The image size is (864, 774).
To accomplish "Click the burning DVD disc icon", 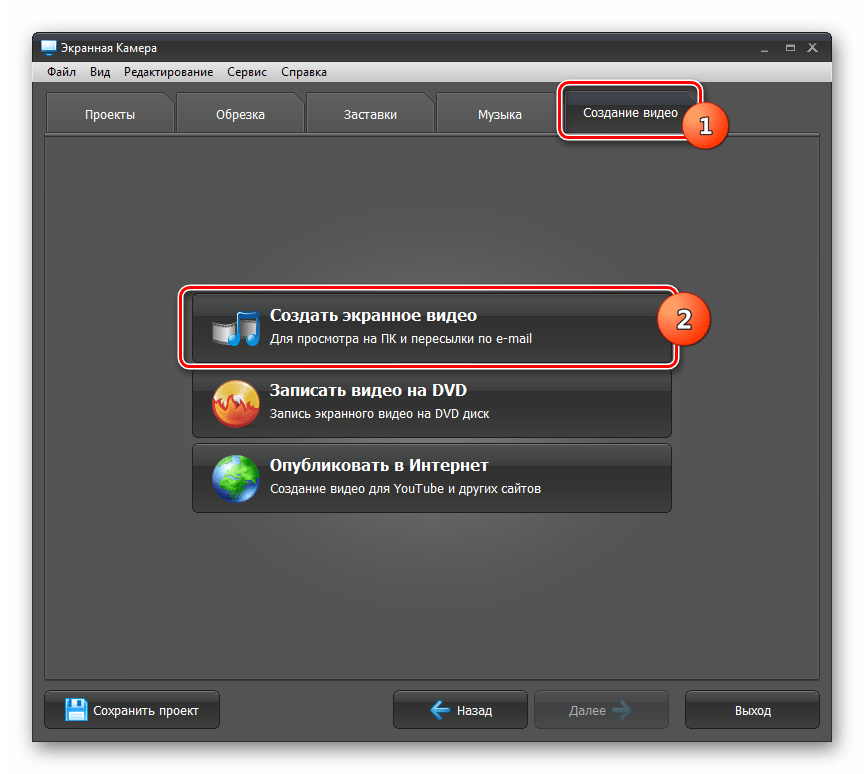I will [236, 404].
